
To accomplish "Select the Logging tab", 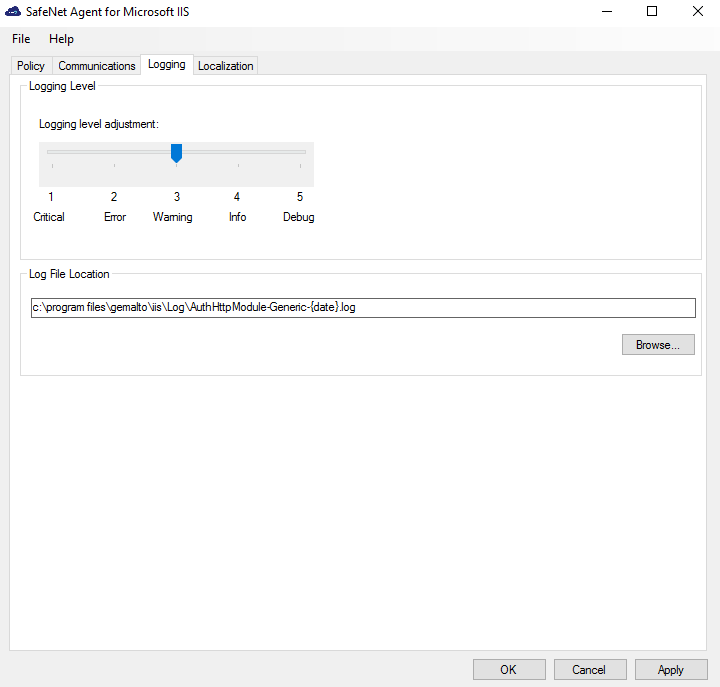I will pos(167,64).
